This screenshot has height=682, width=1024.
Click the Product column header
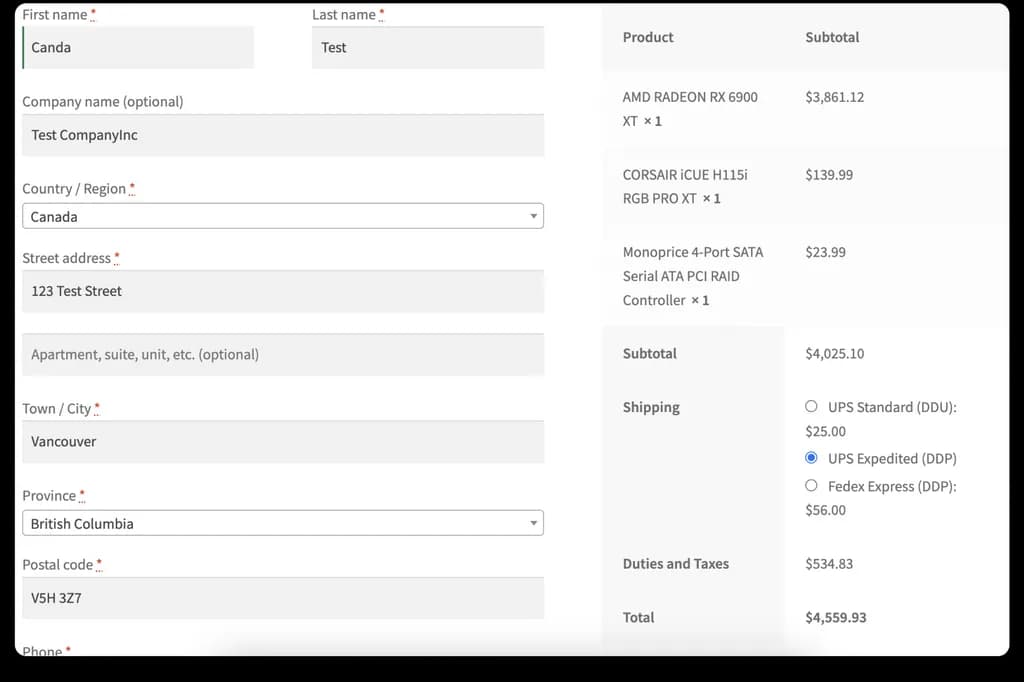click(648, 37)
